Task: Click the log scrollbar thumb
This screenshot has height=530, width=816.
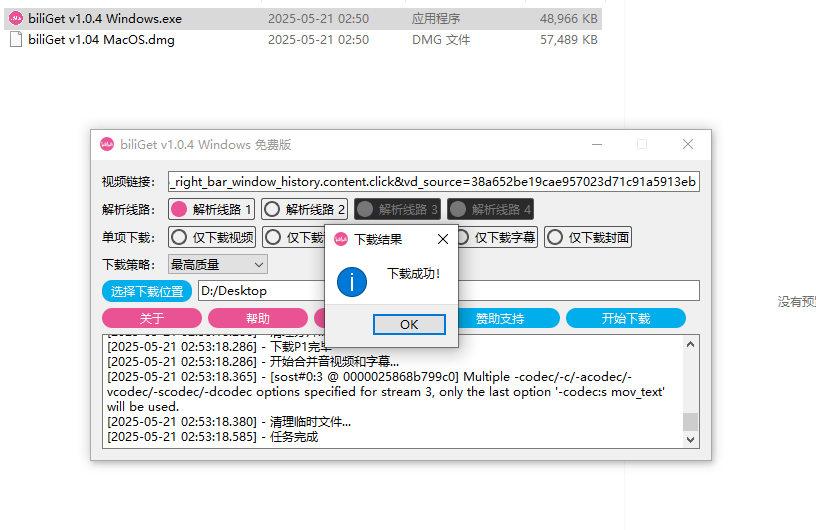Action: tap(691, 422)
